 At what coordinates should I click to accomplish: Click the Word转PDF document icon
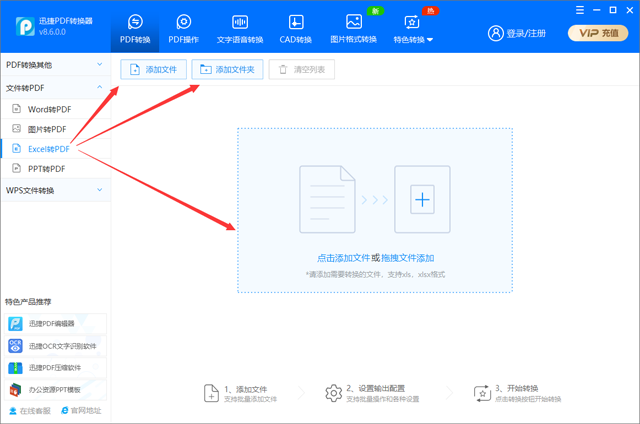[x=16, y=109]
